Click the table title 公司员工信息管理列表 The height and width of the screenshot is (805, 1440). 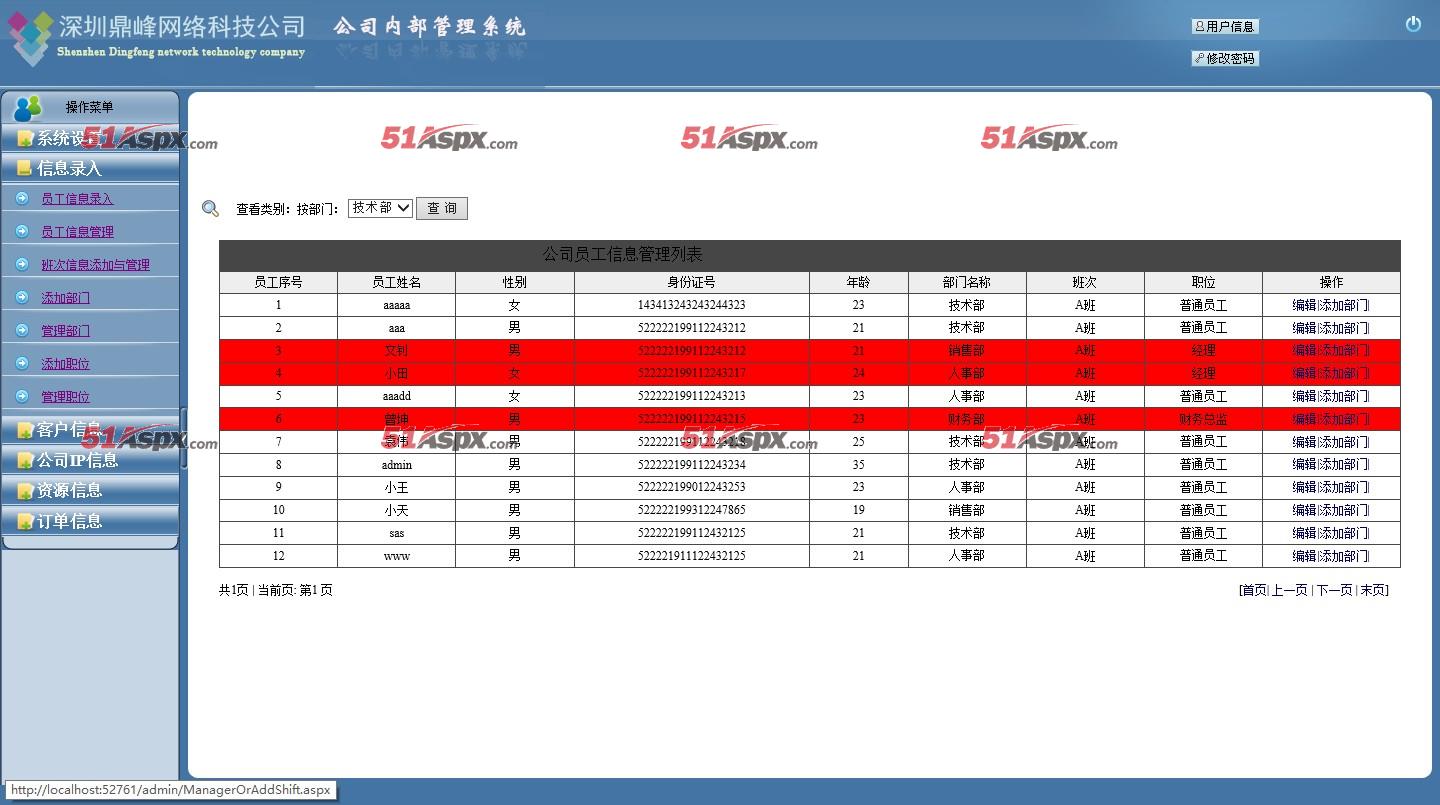pos(623,255)
